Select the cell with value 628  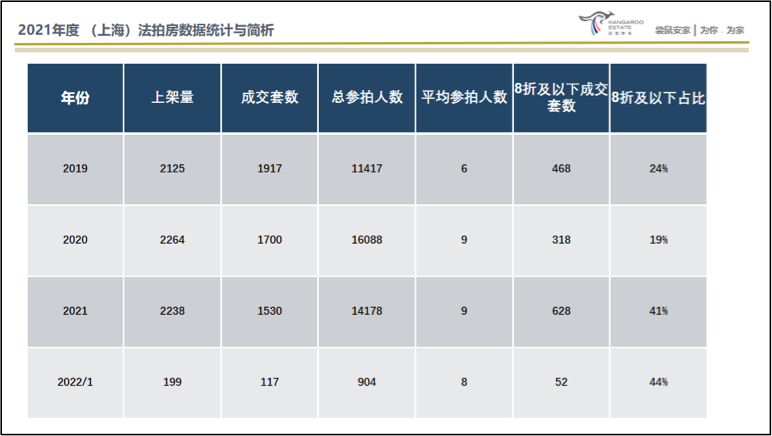pos(560,311)
